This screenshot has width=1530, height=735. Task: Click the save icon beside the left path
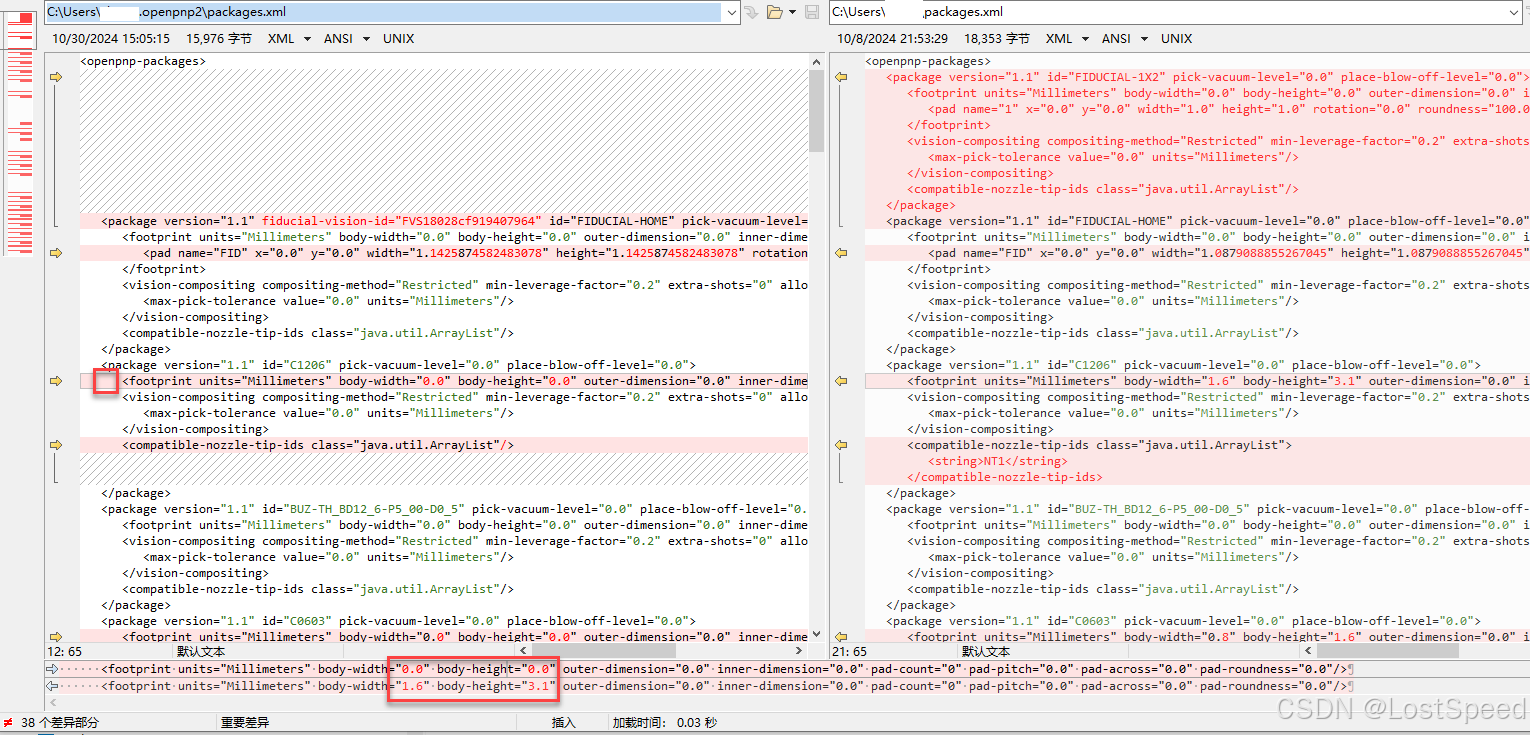812,12
